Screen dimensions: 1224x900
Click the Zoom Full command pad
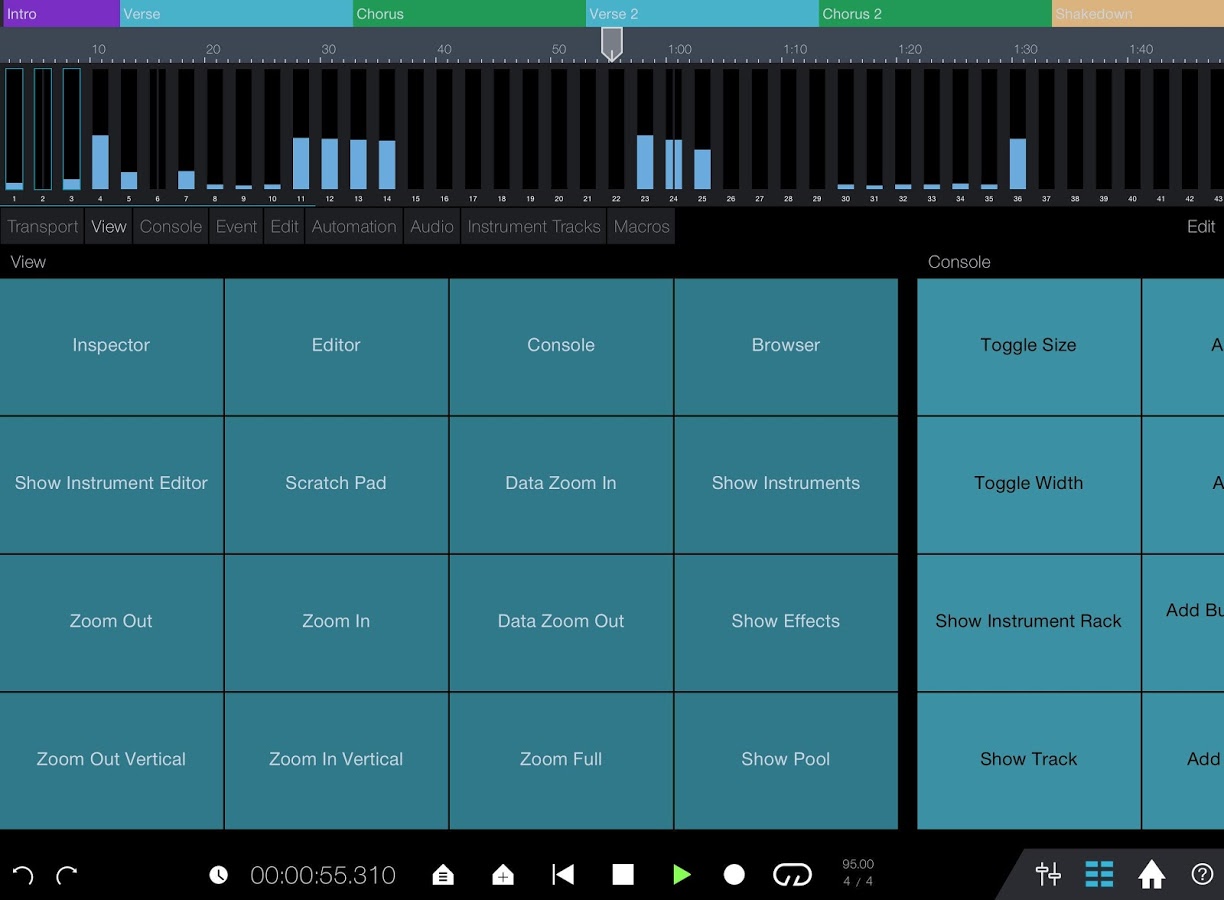[x=560, y=759]
